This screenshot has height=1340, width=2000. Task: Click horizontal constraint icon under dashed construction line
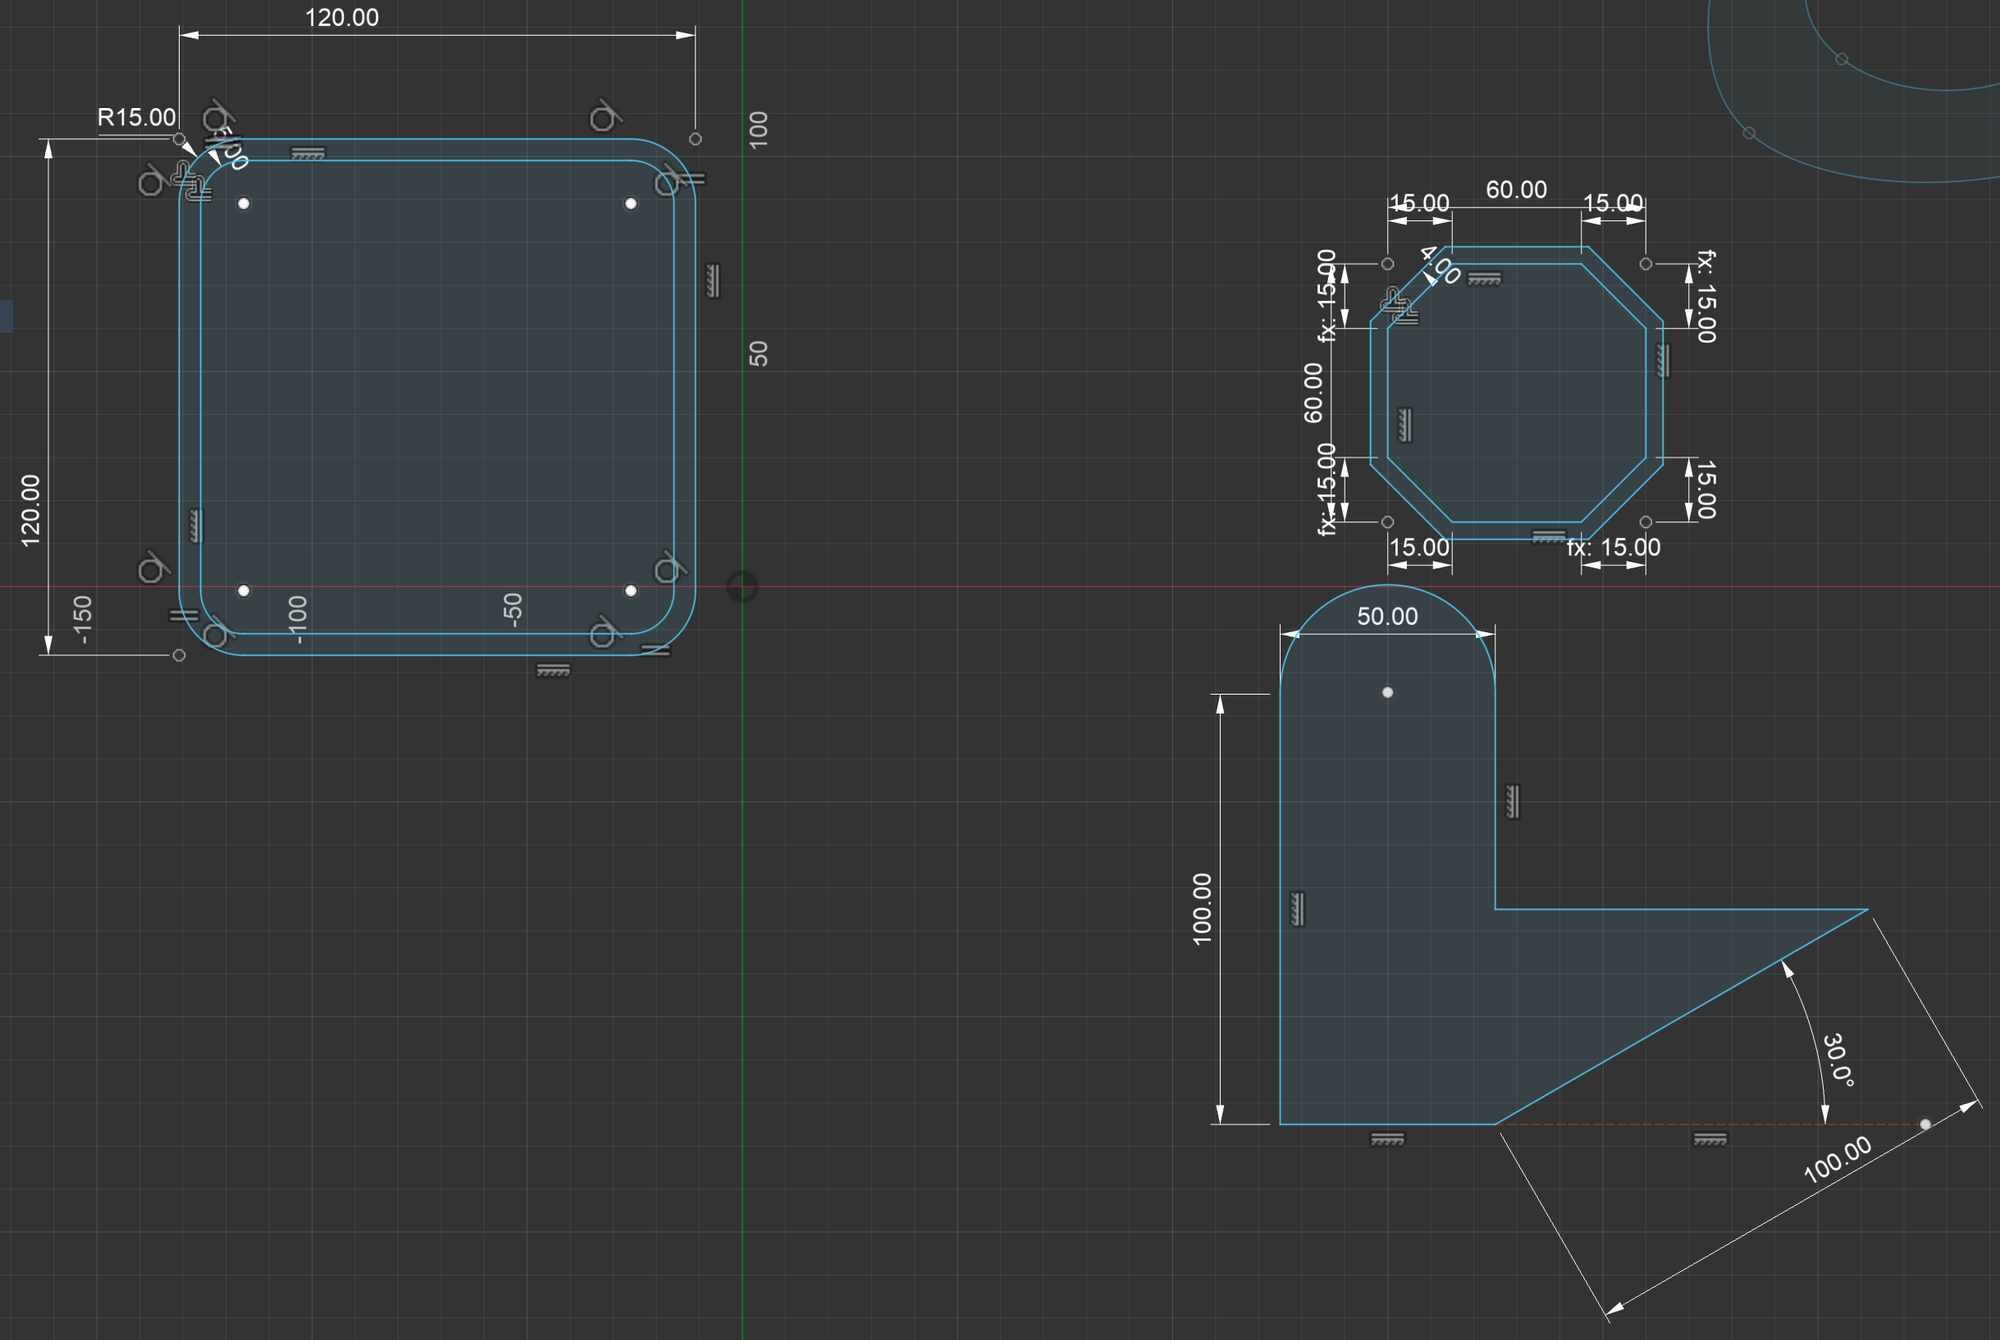coord(1710,1139)
